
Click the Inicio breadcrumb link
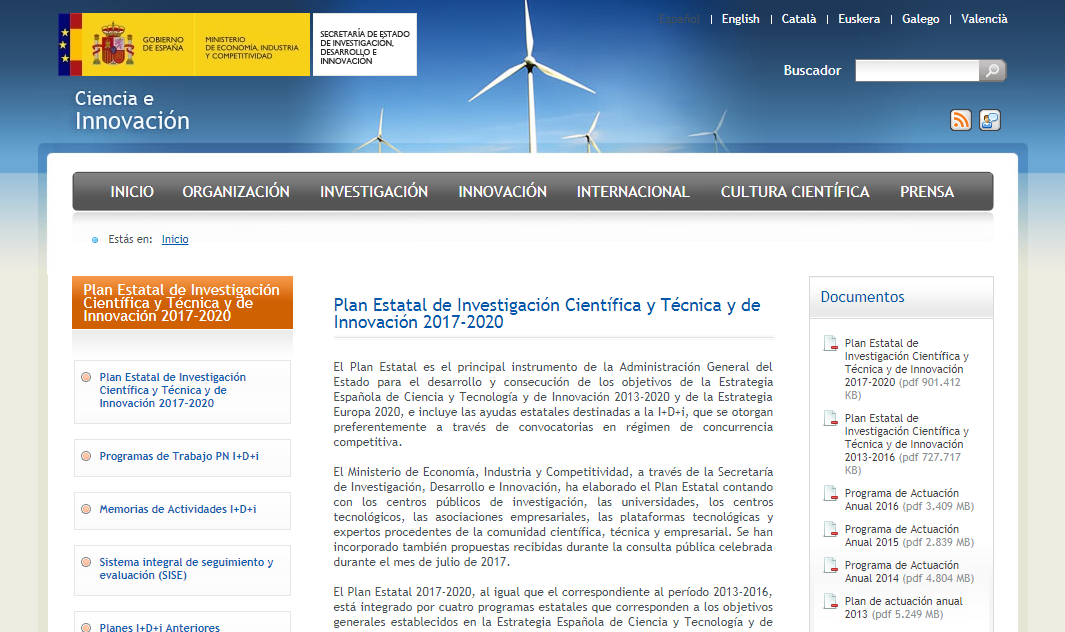click(175, 240)
